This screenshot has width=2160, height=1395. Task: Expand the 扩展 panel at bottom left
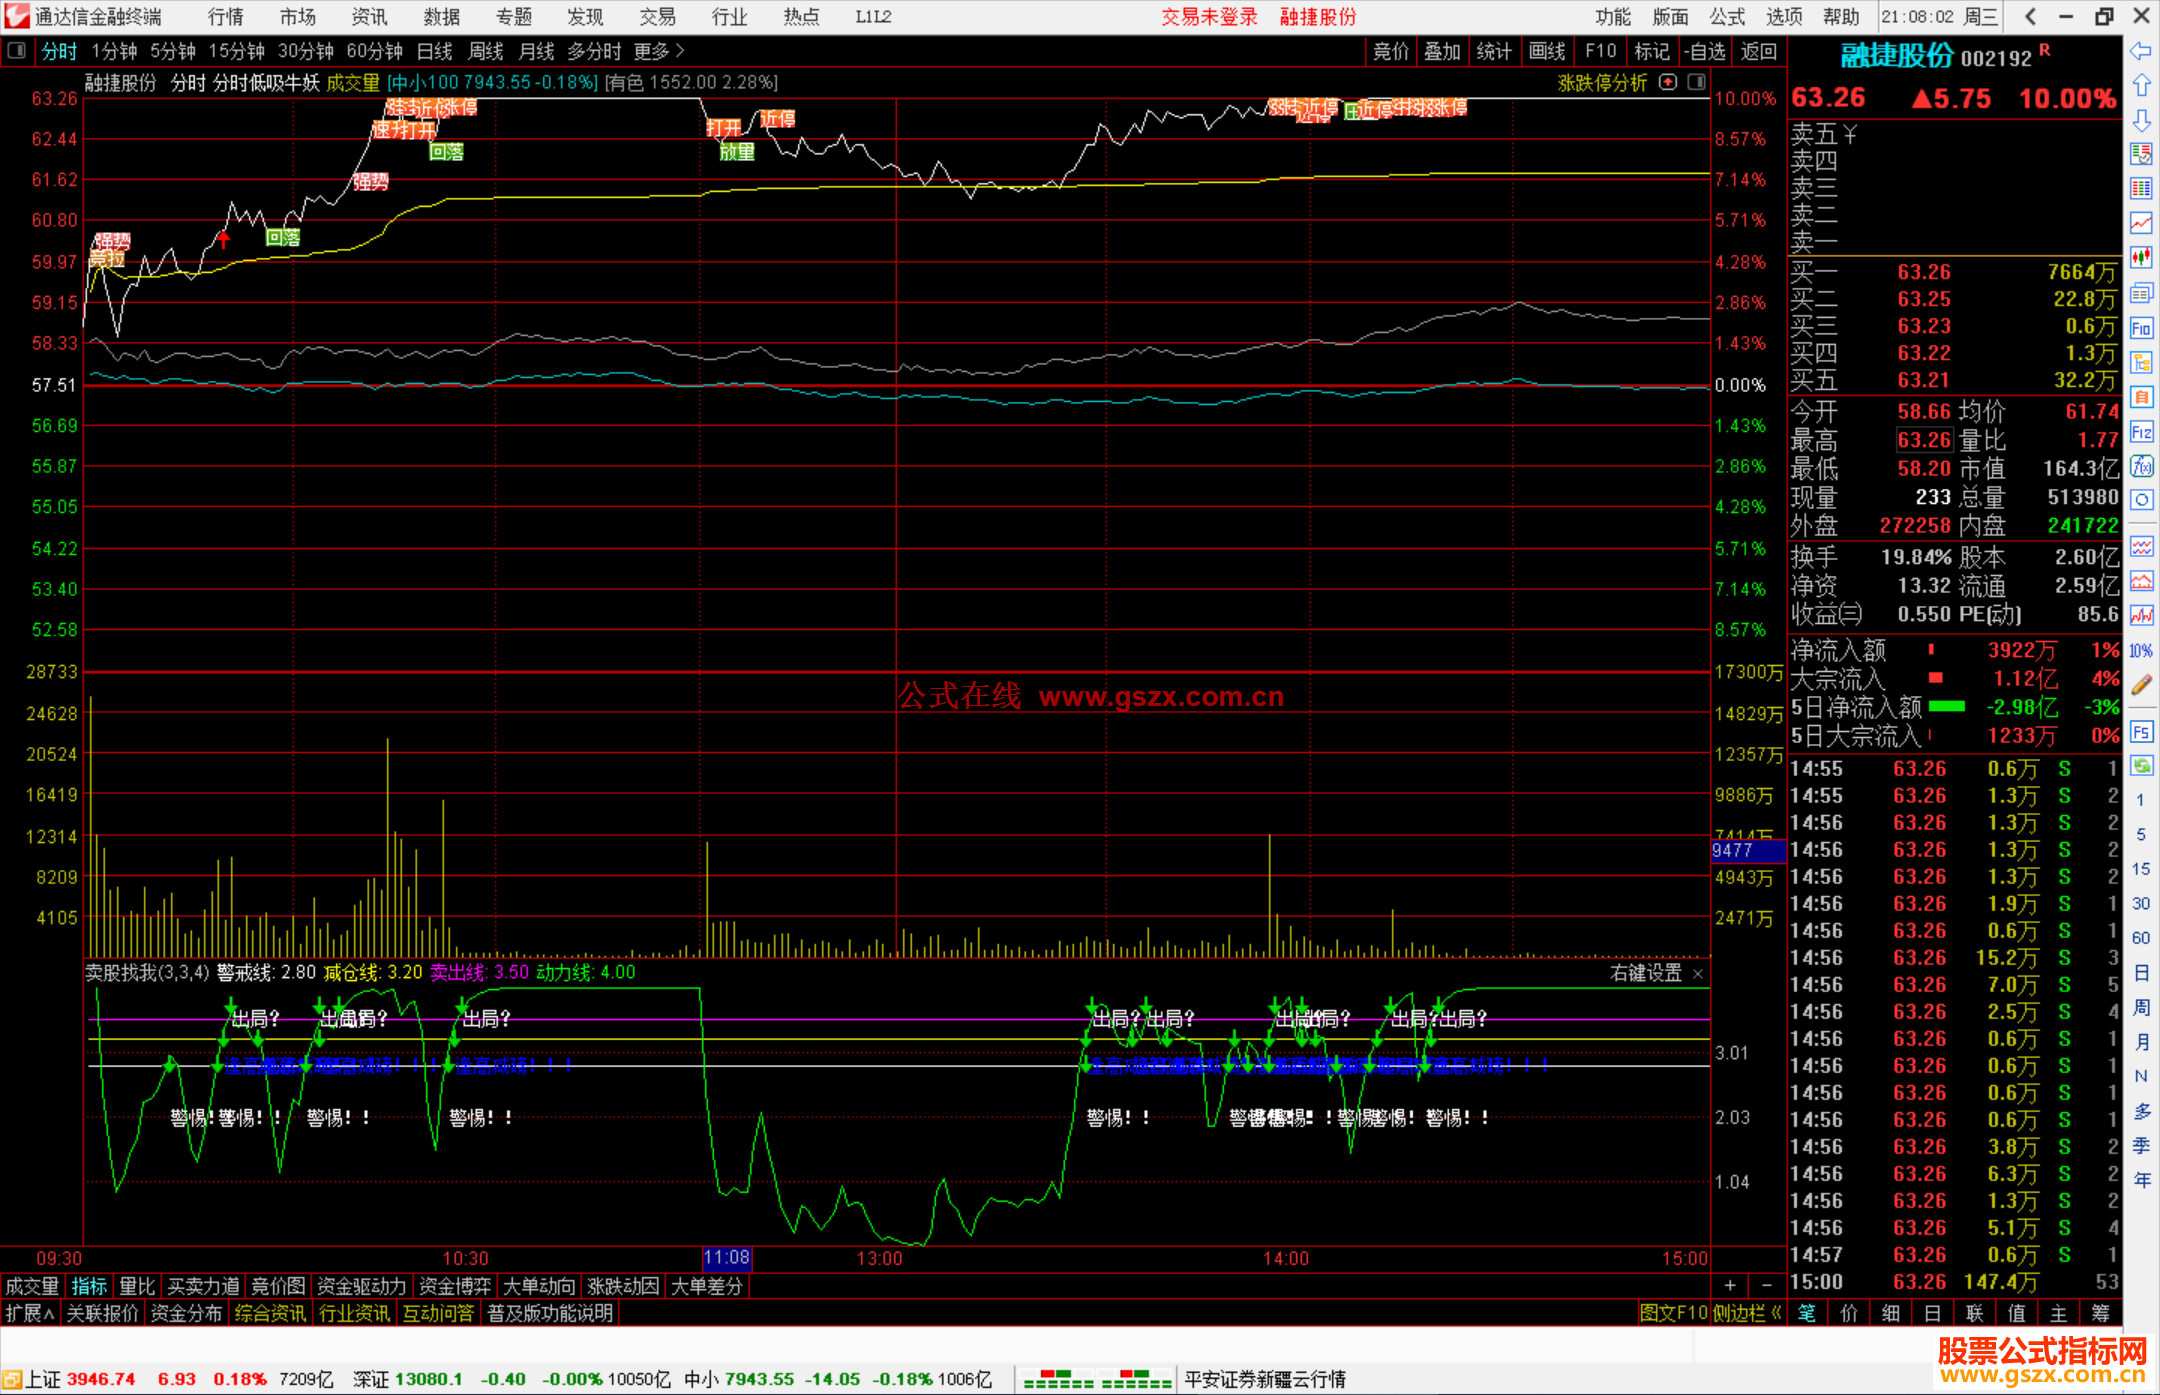(29, 1313)
